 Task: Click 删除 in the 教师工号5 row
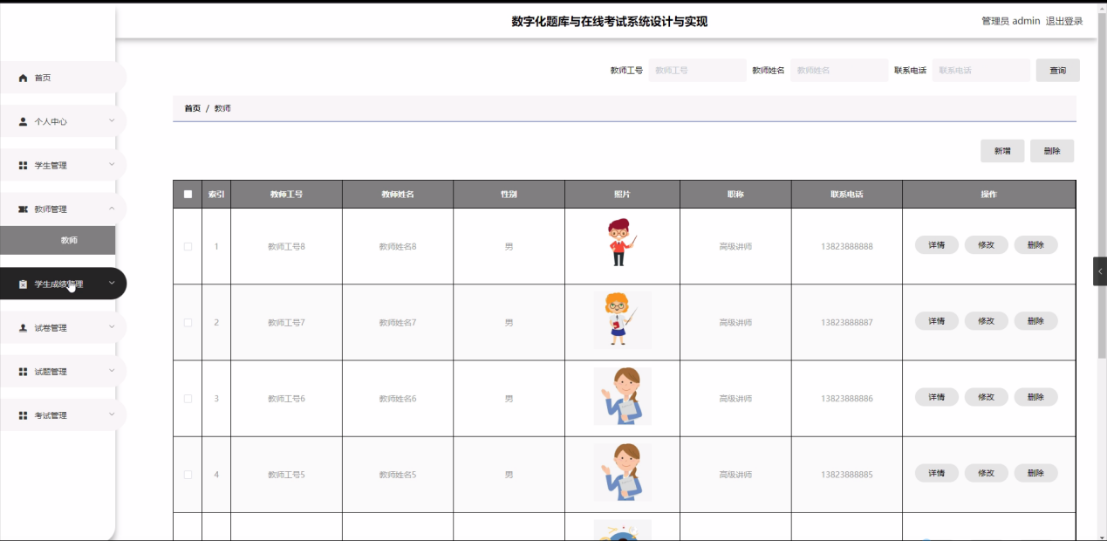pos(1036,473)
